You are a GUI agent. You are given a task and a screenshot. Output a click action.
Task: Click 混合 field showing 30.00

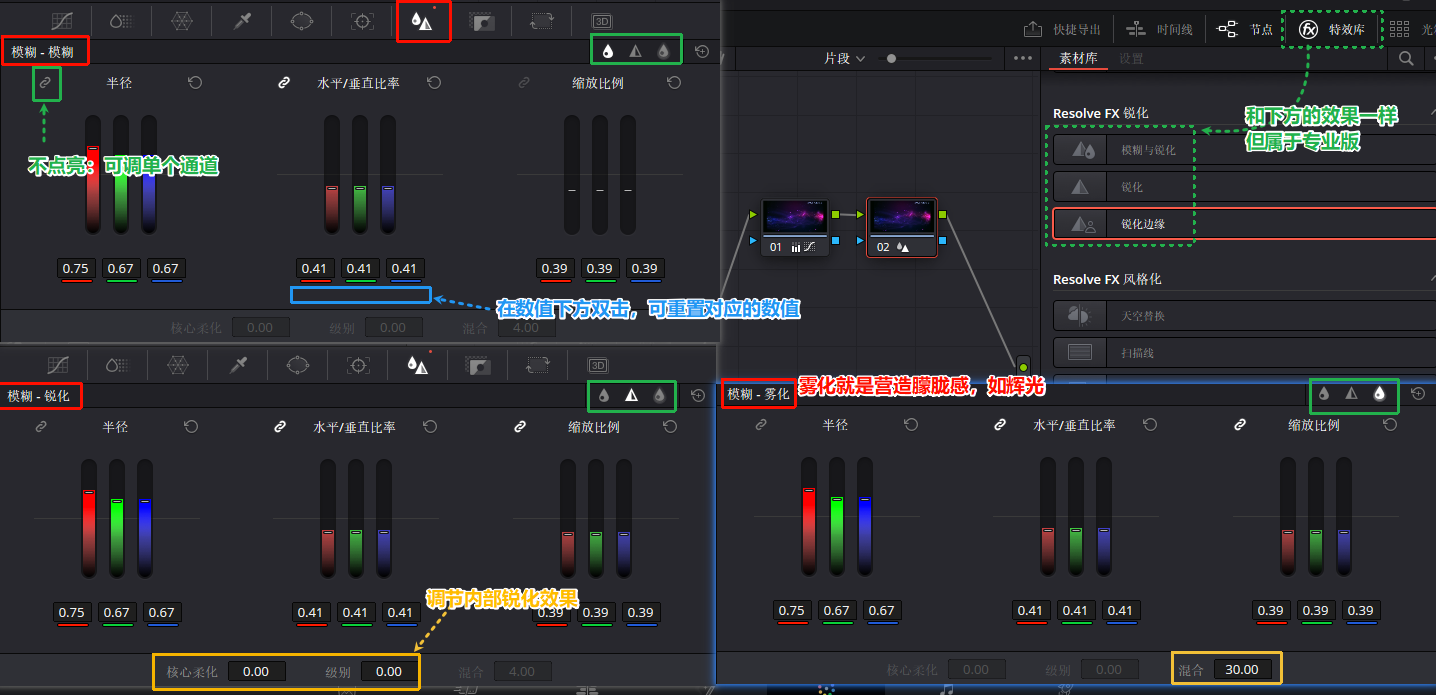tap(1241, 669)
